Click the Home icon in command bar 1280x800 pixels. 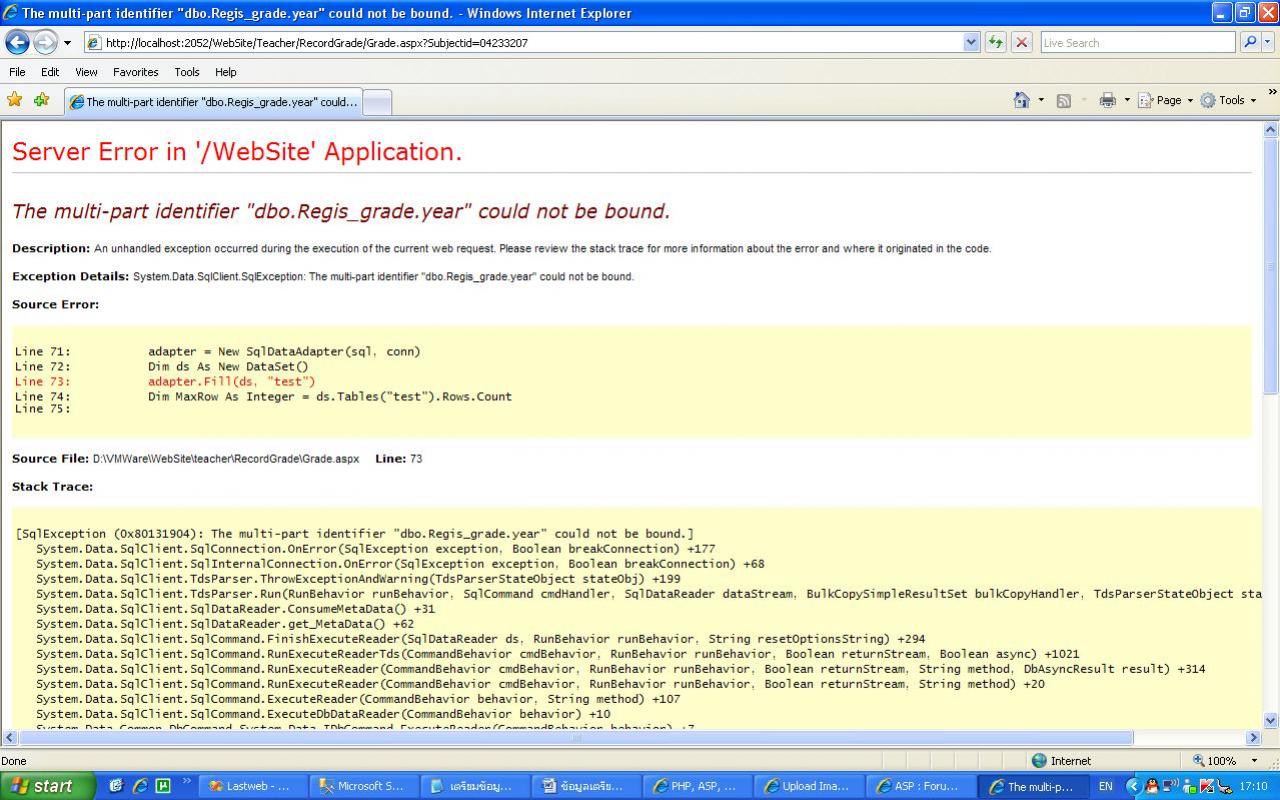pyautogui.click(x=1021, y=100)
